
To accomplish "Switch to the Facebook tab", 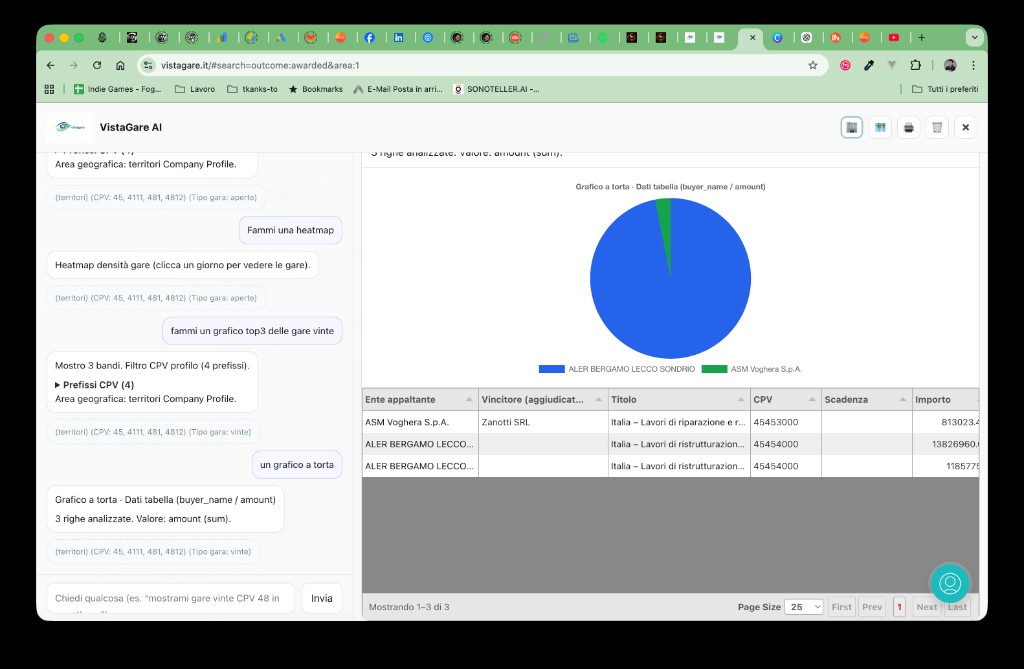I will (x=370, y=38).
